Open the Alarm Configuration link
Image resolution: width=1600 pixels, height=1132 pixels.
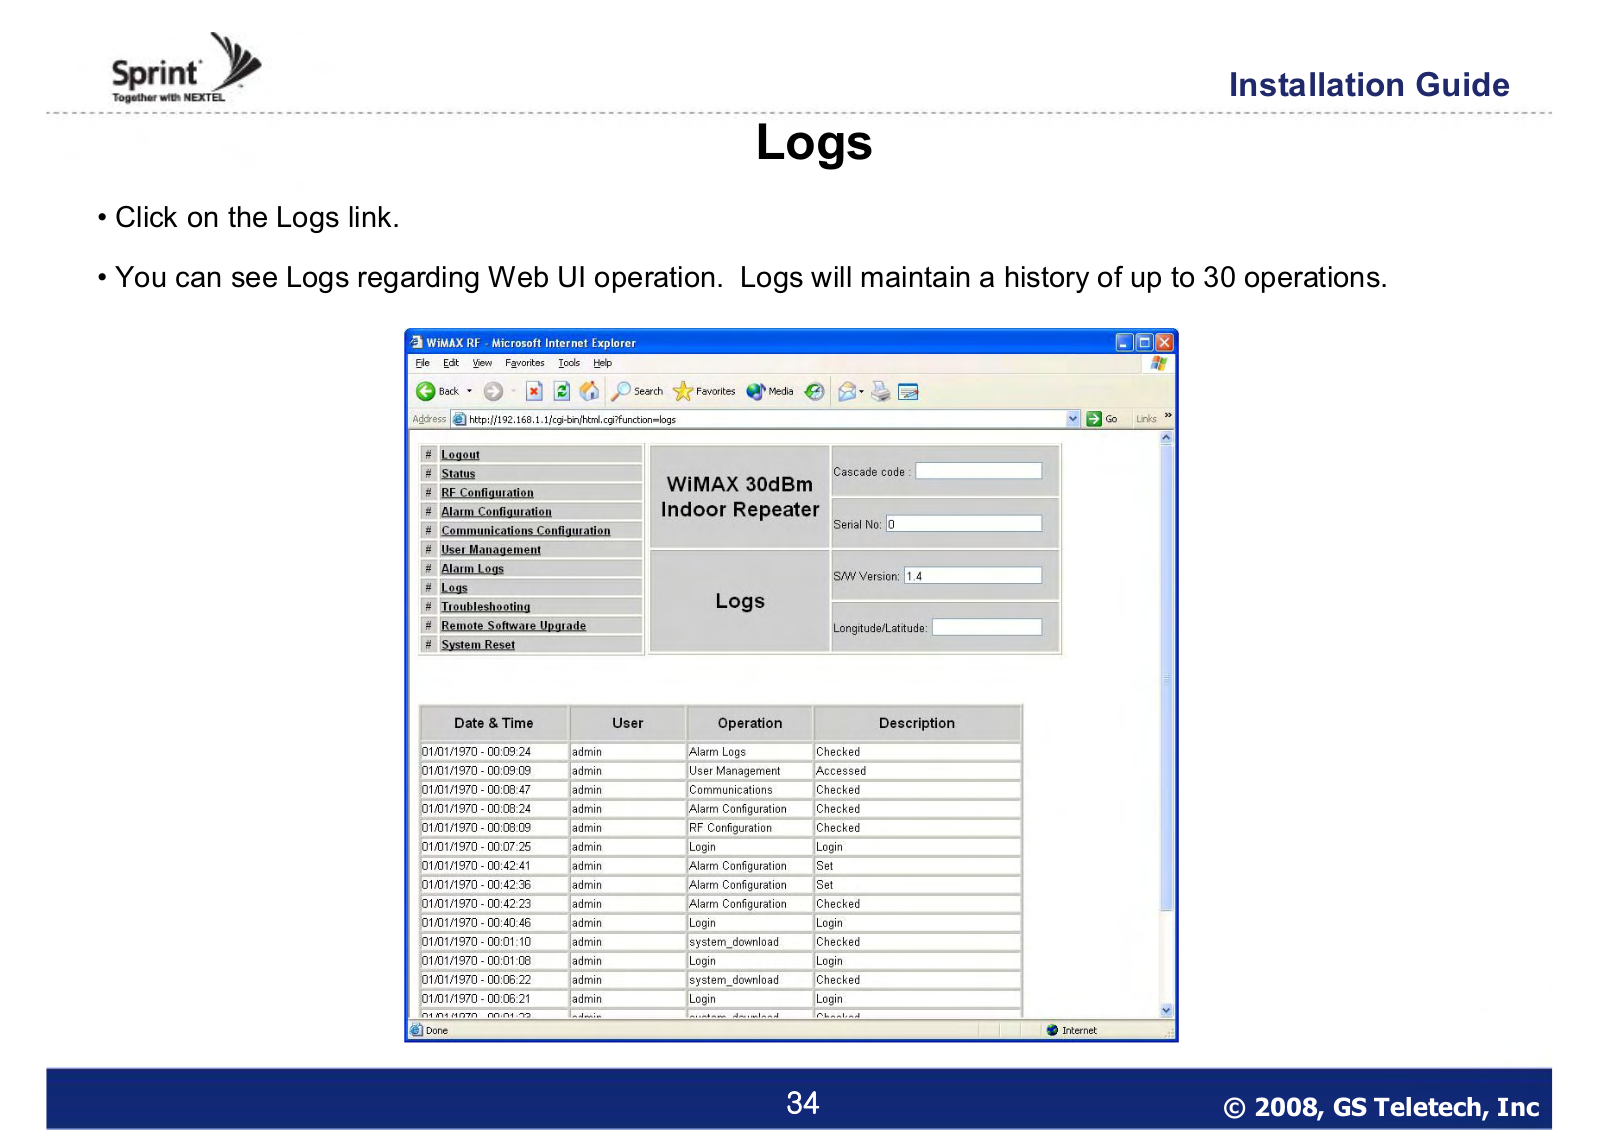[x=496, y=512]
